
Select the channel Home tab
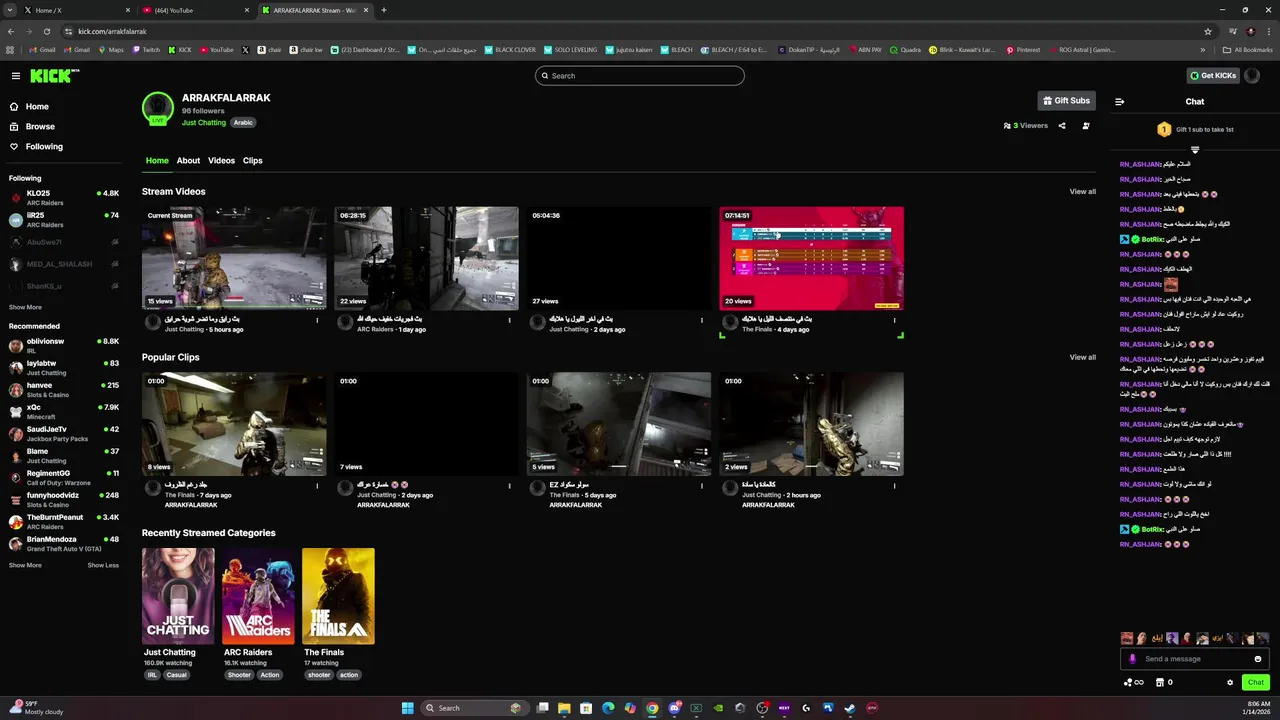(x=157, y=161)
